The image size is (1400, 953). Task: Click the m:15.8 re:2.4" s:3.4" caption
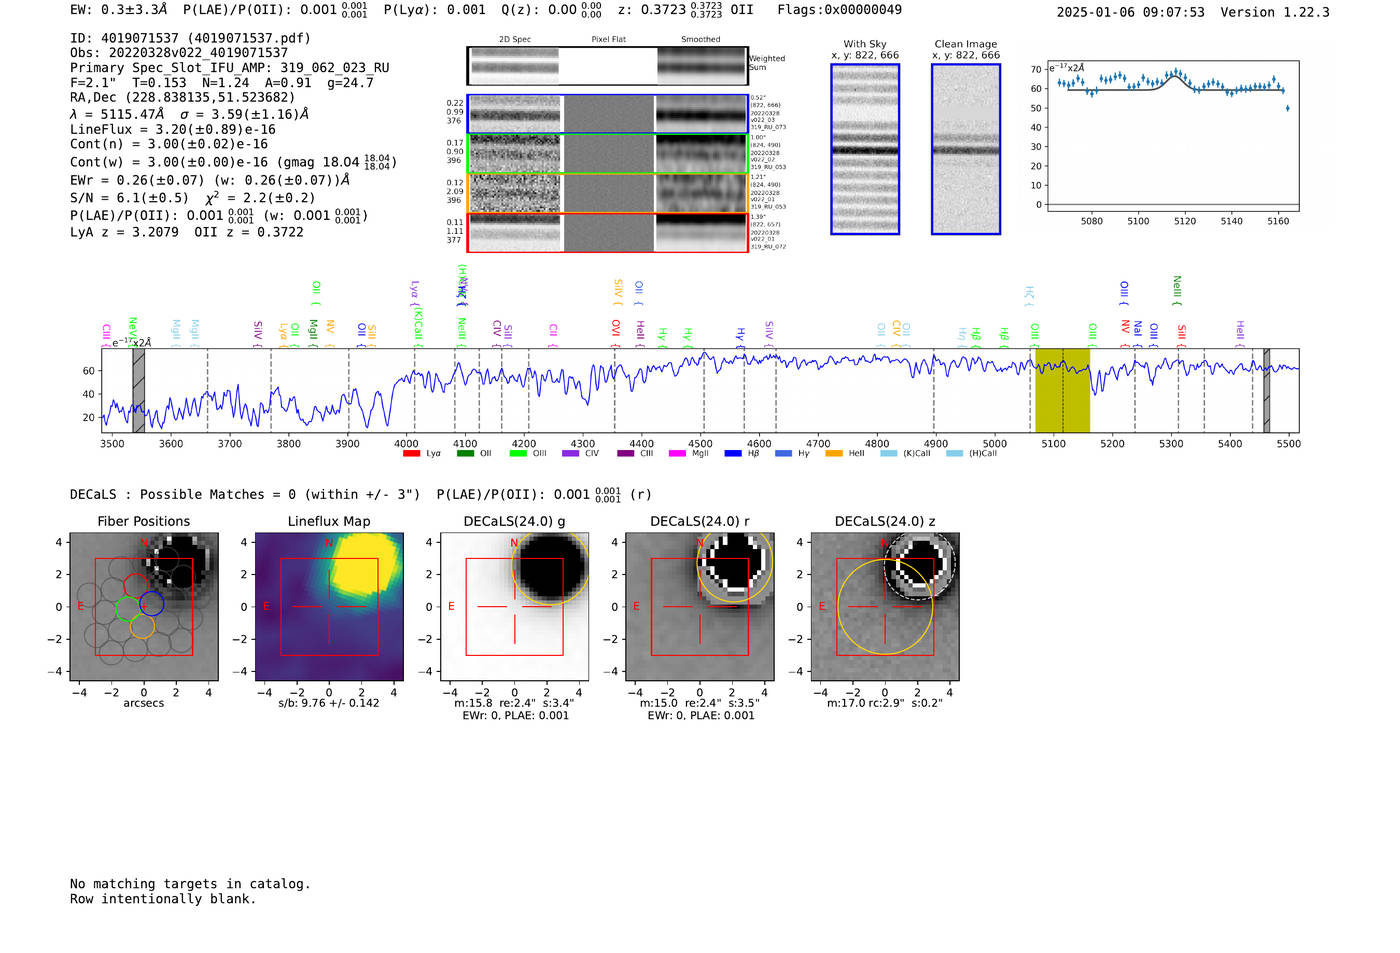click(x=514, y=703)
